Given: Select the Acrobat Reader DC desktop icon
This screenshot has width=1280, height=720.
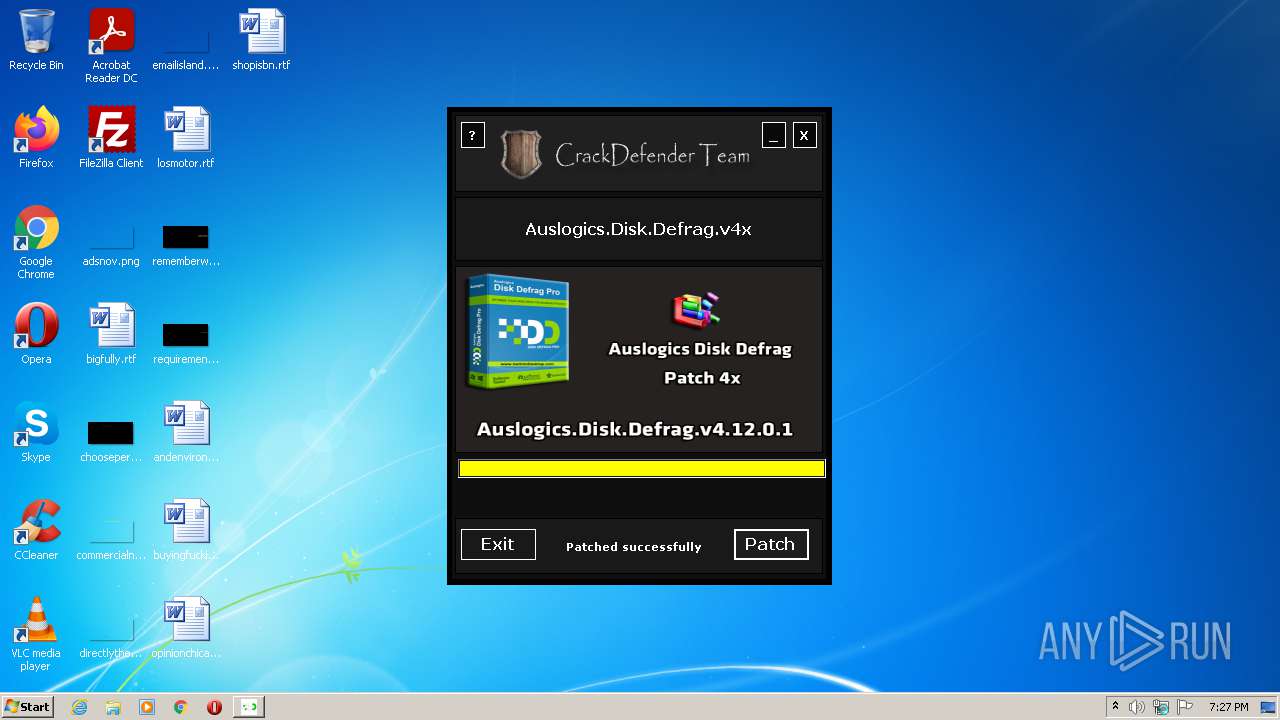Looking at the screenshot, I should 111,46.
